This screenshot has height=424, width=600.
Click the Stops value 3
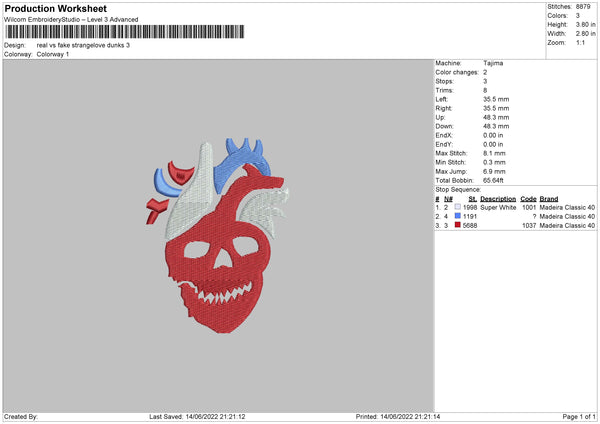[x=485, y=81]
